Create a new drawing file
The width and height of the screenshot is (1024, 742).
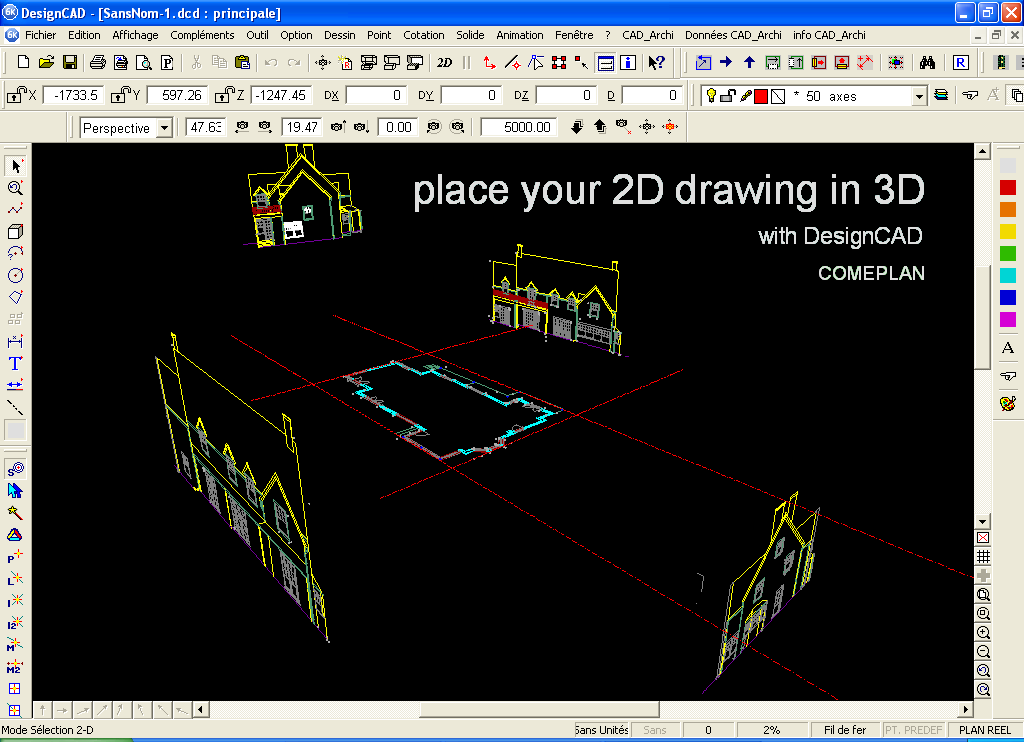pyautogui.click(x=23, y=62)
